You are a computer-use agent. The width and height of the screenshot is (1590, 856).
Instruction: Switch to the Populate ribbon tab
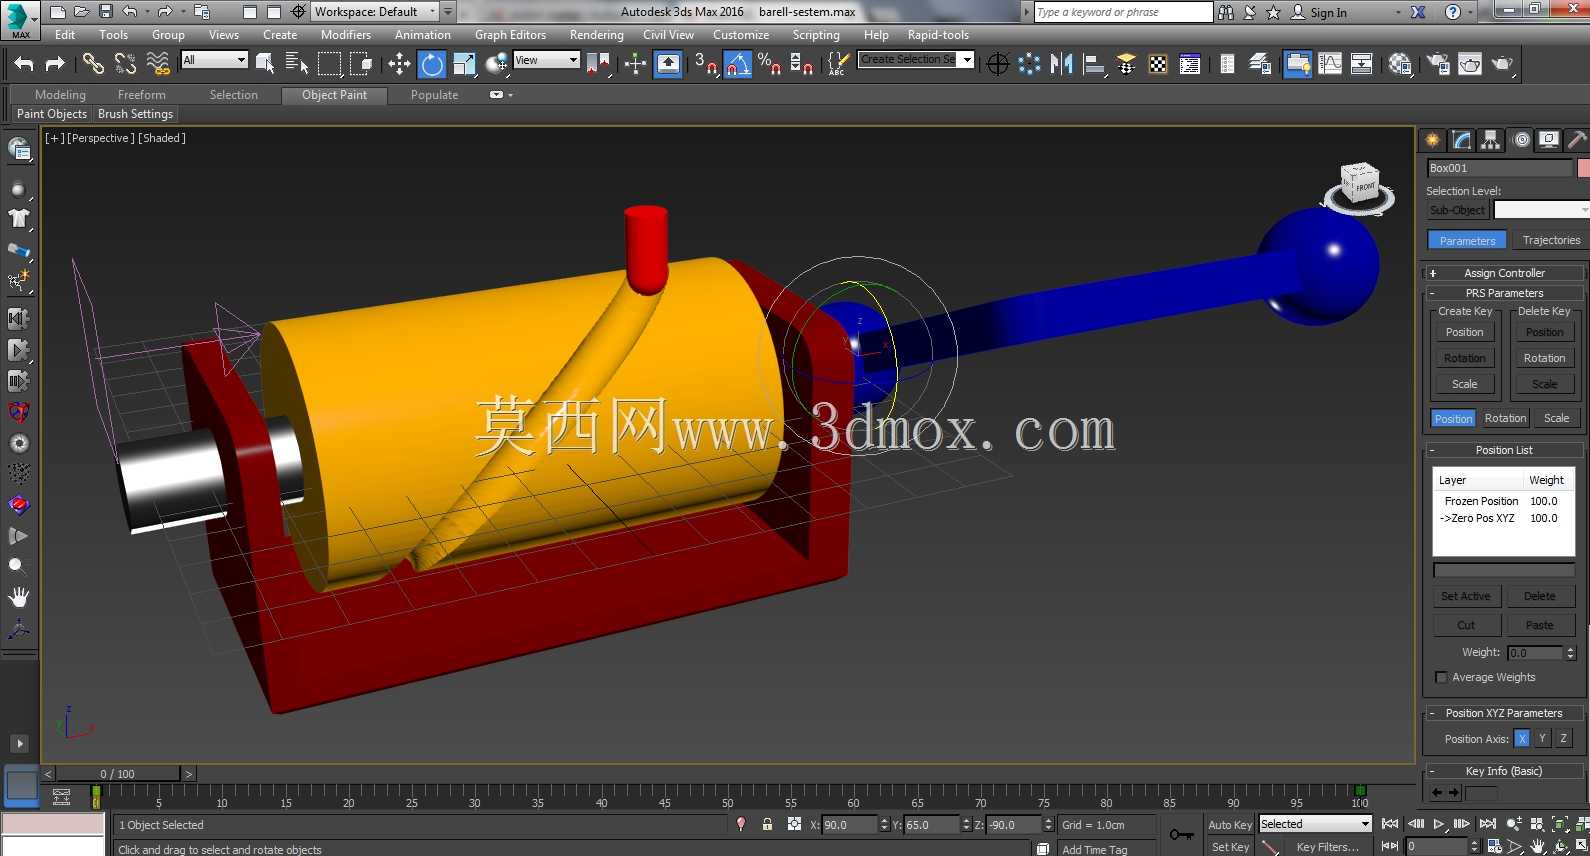tap(434, 95)
